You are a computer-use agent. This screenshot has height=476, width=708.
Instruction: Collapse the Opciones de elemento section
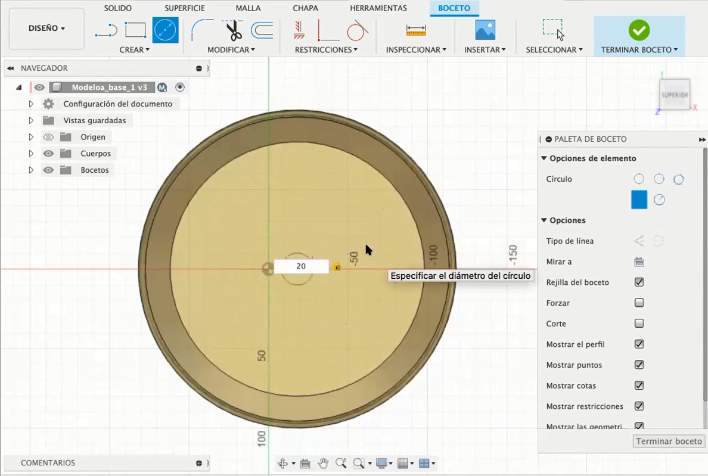(x=544, y=159)
